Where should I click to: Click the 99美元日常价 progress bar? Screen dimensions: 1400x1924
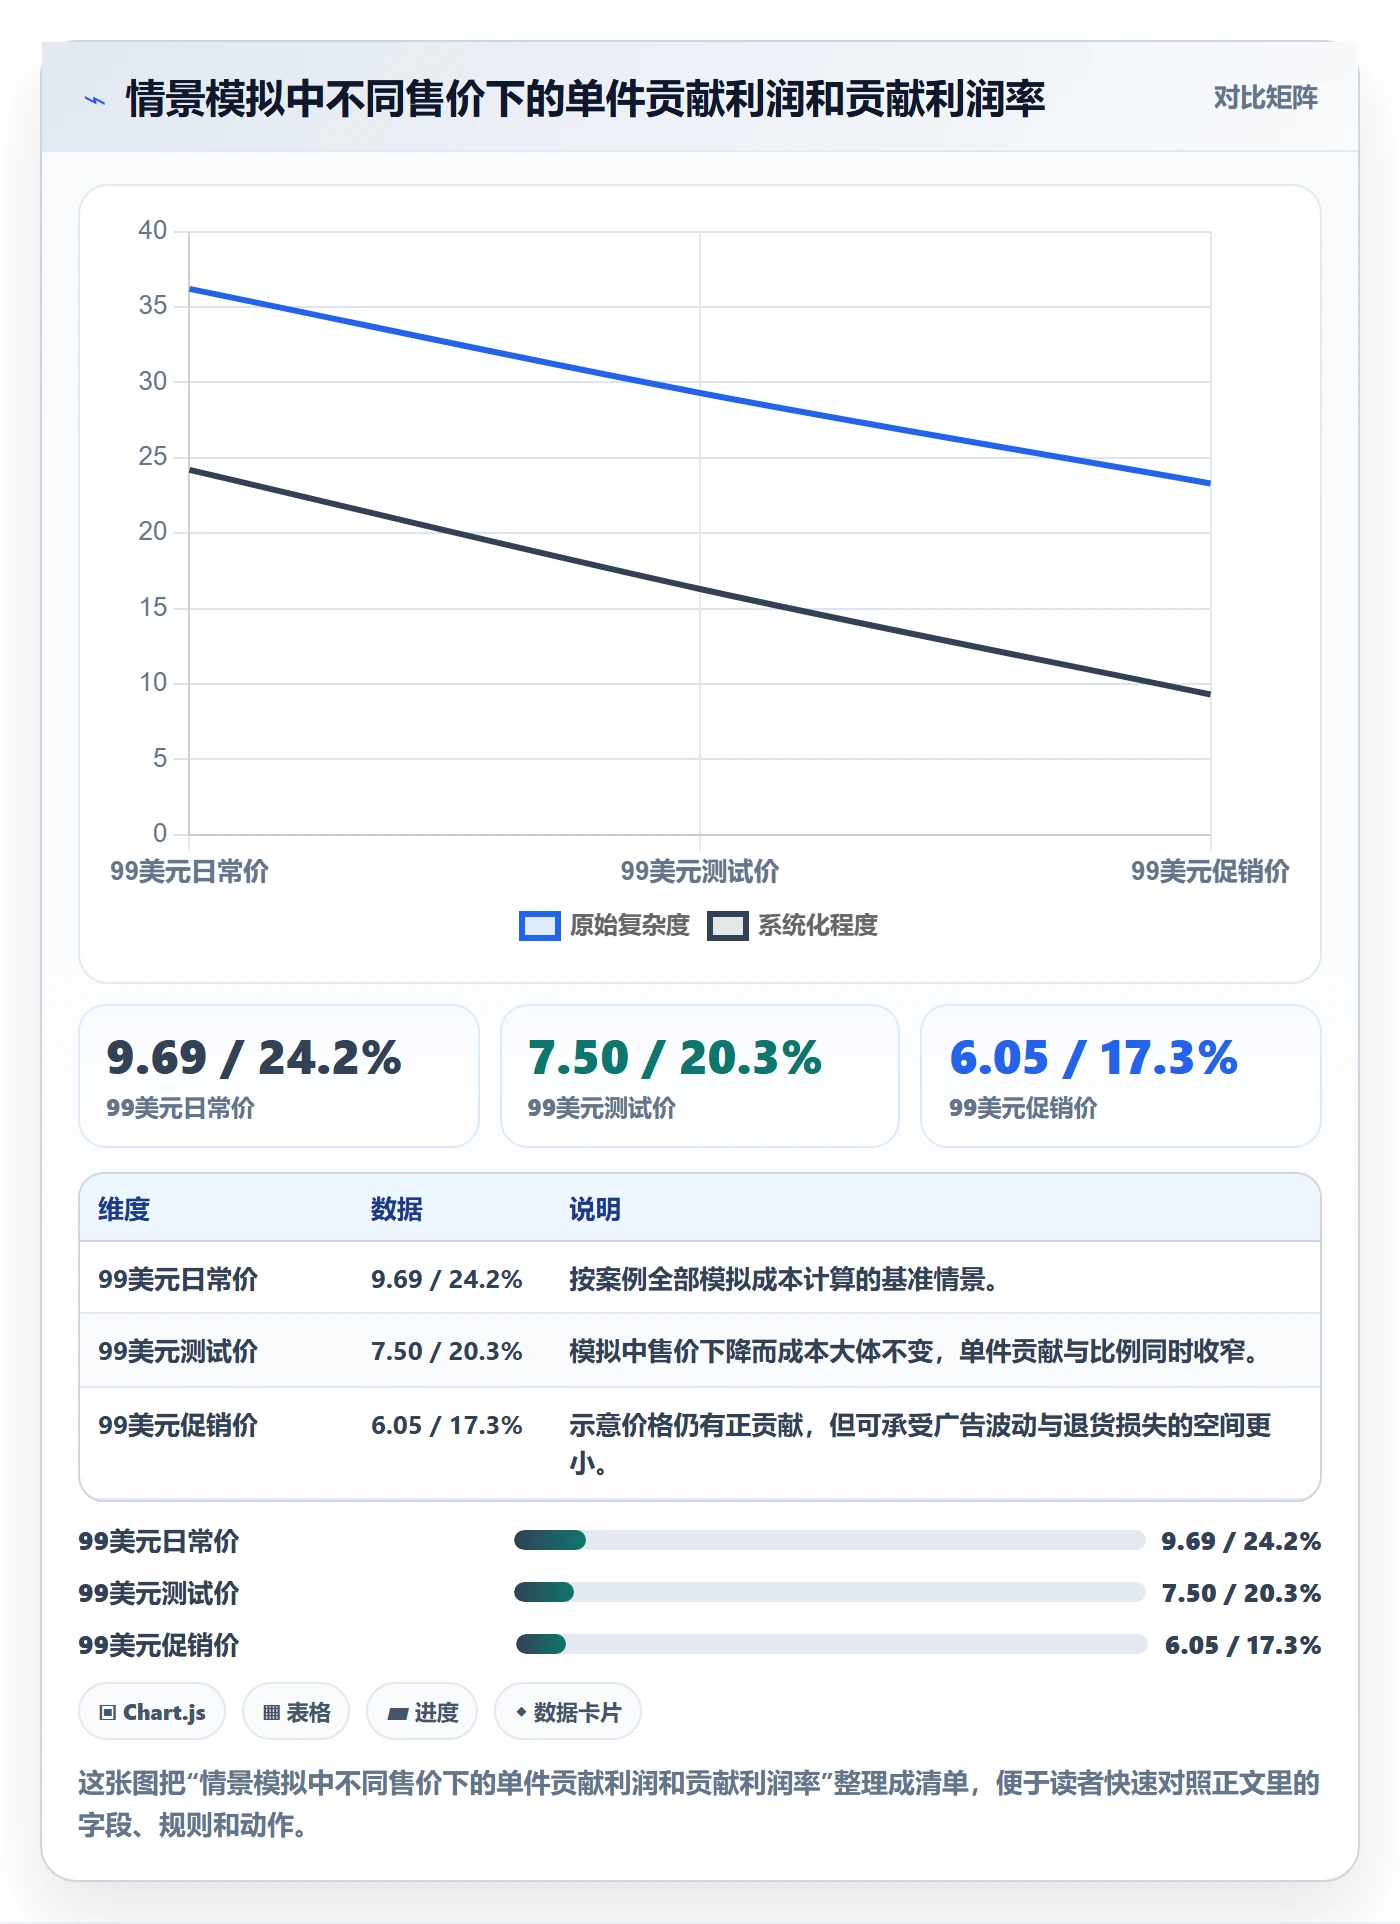point(829,1540)
